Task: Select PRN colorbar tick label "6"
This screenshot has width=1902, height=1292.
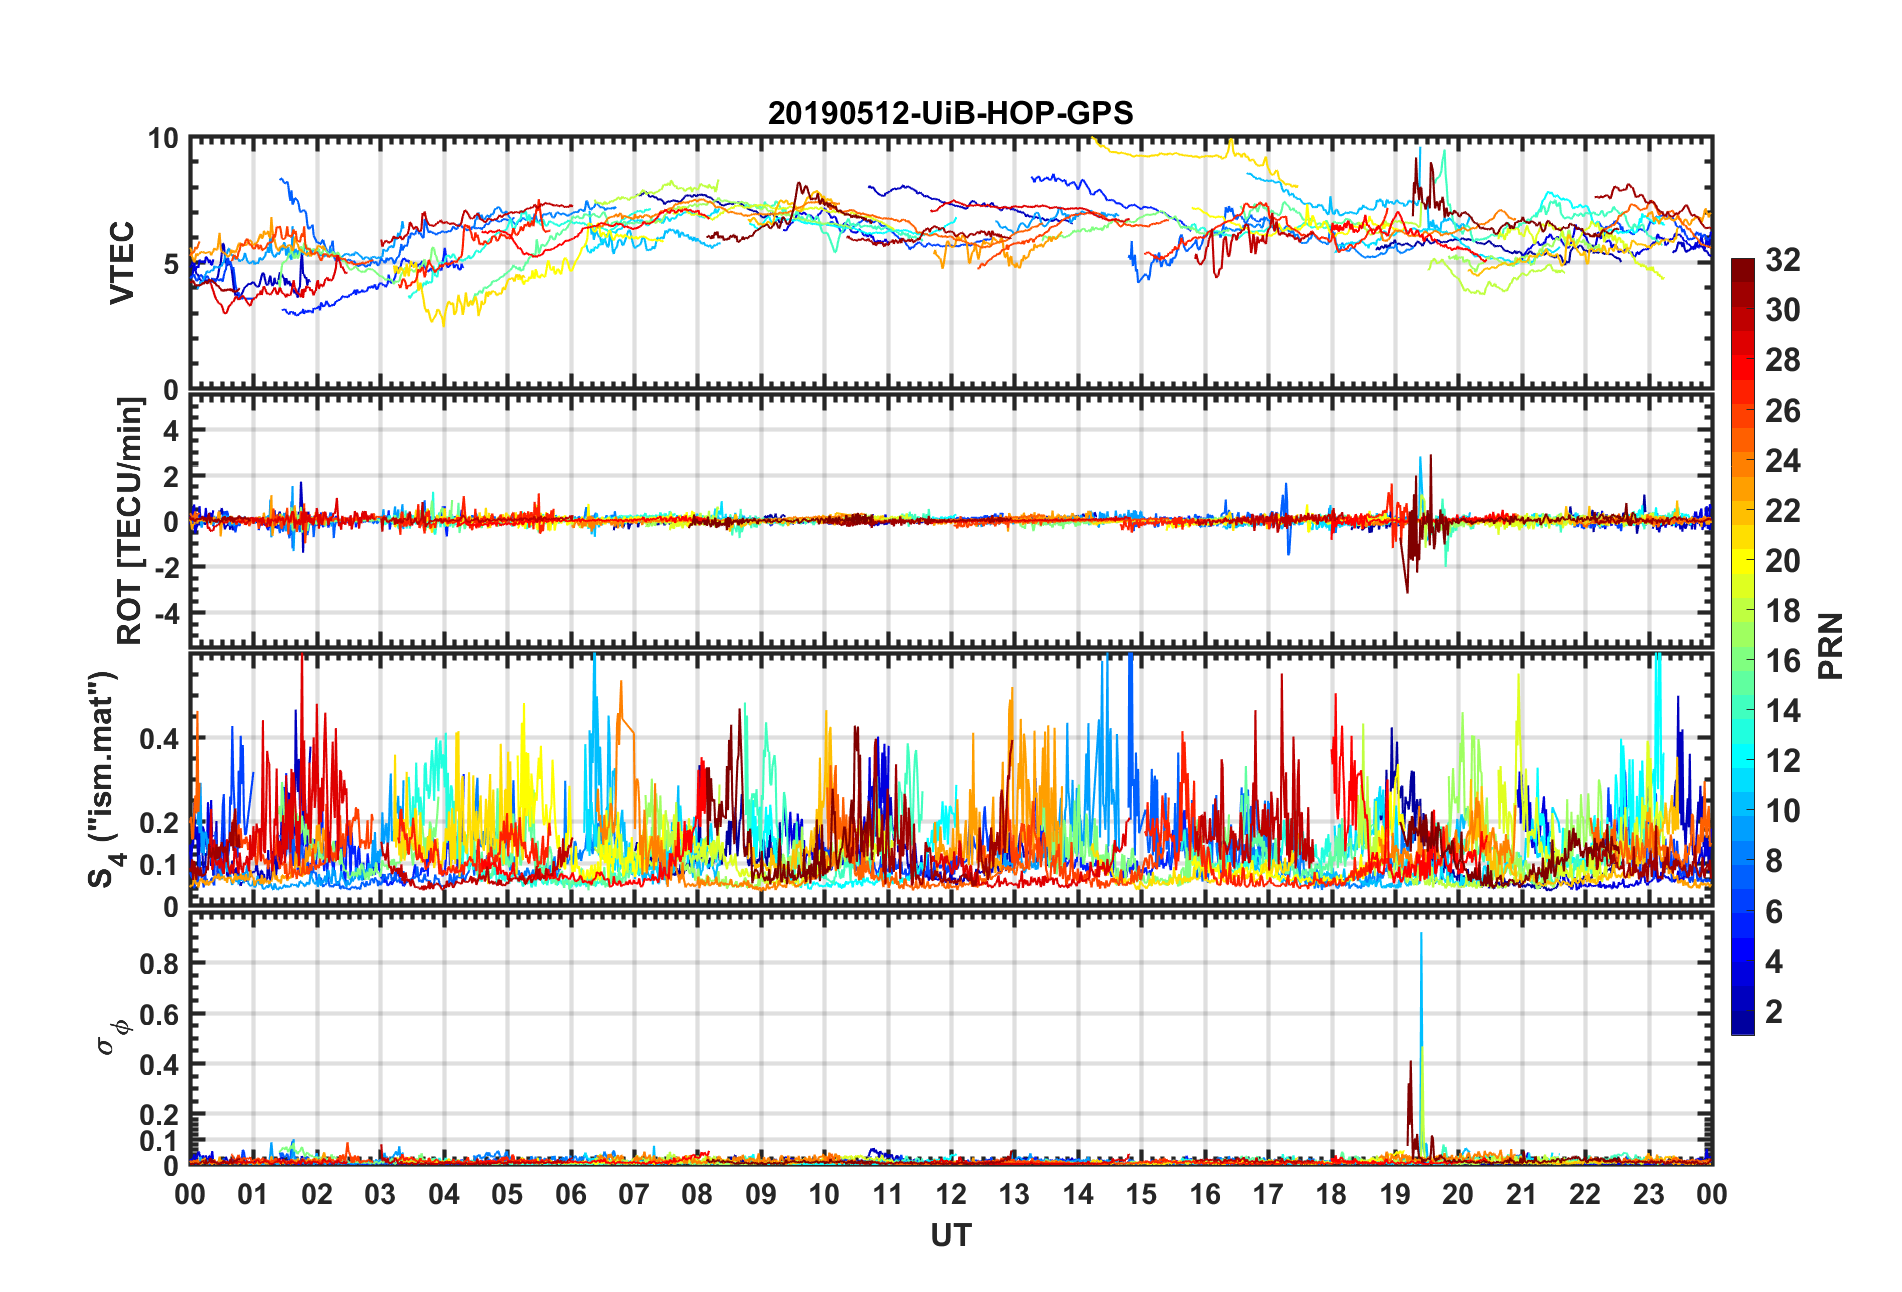Action: [1774, 912]
